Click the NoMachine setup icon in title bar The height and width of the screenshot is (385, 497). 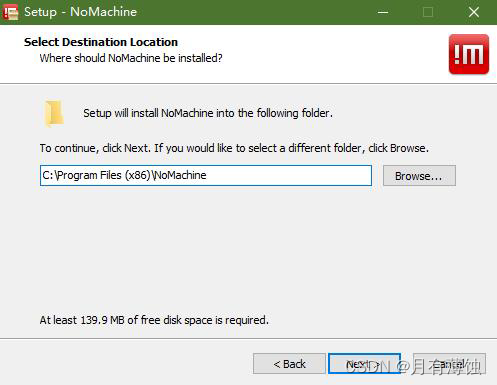(10, 12)
